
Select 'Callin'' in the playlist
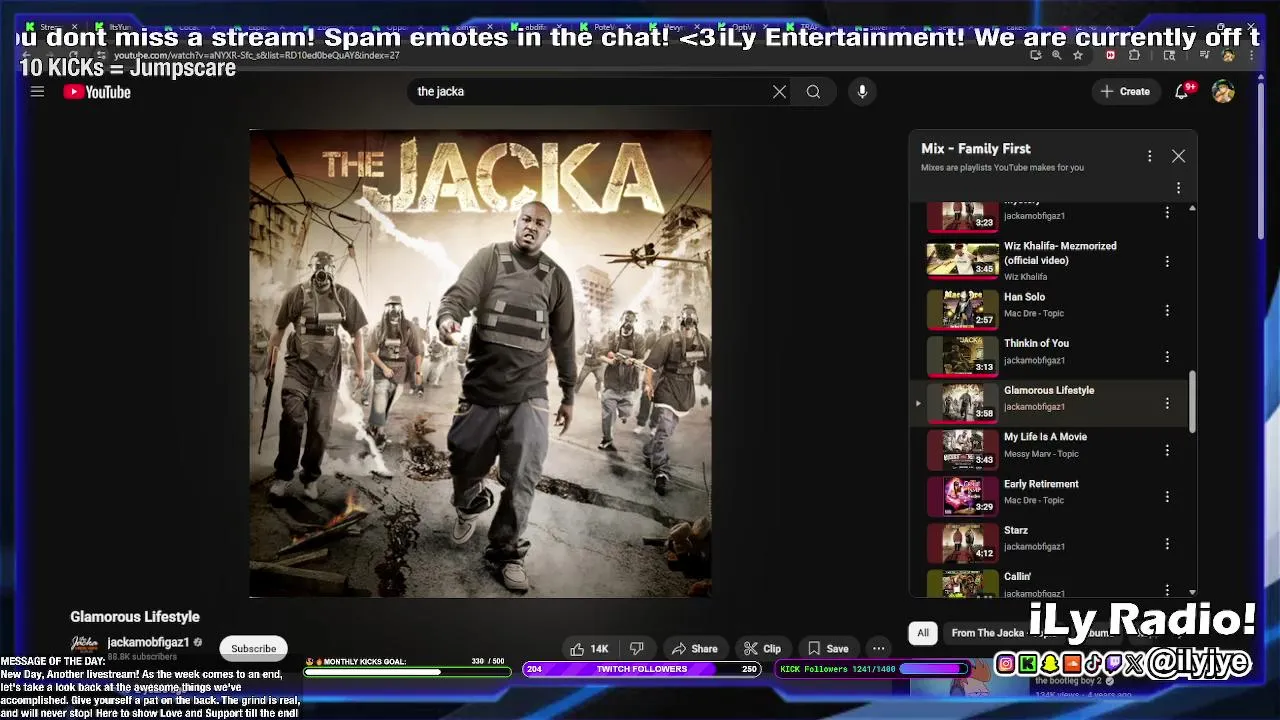coord(1017,577)
